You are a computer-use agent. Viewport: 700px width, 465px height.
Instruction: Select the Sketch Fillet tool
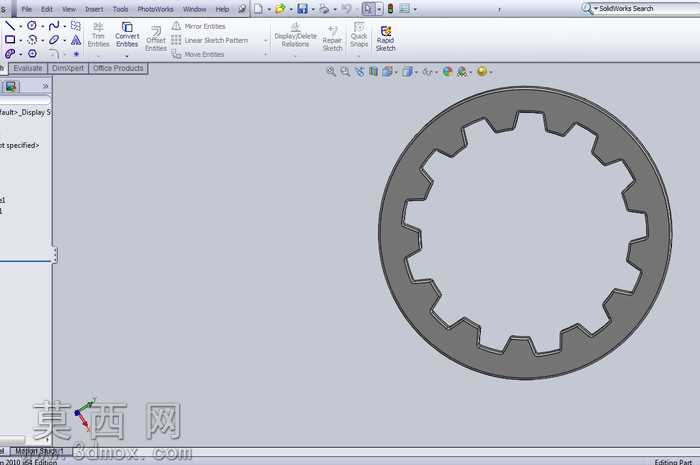pyautogui.click(x=54, y=54)
